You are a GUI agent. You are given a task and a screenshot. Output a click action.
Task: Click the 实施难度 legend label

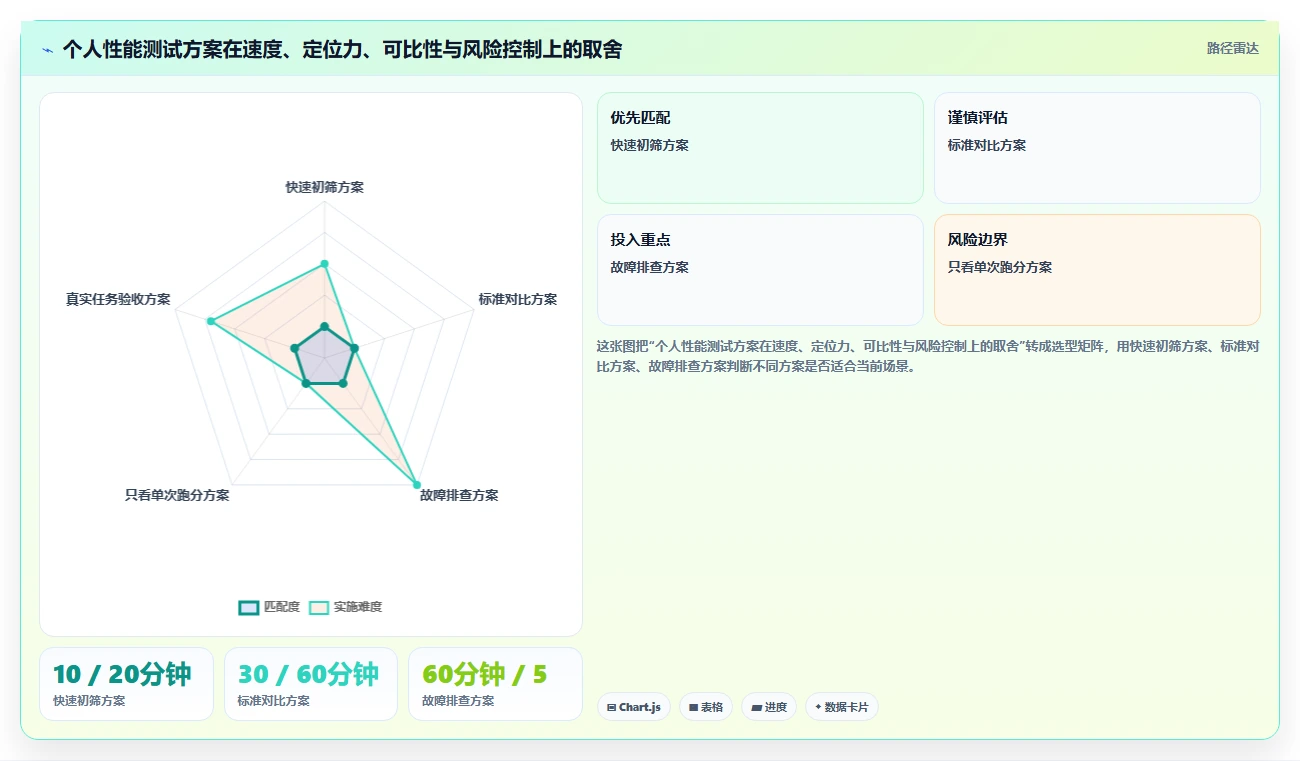click(358, 607)
